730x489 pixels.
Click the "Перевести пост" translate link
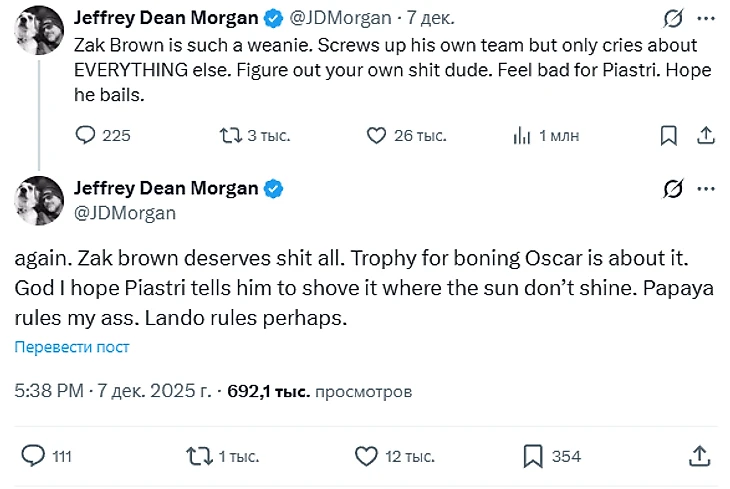tap(72, 347)
